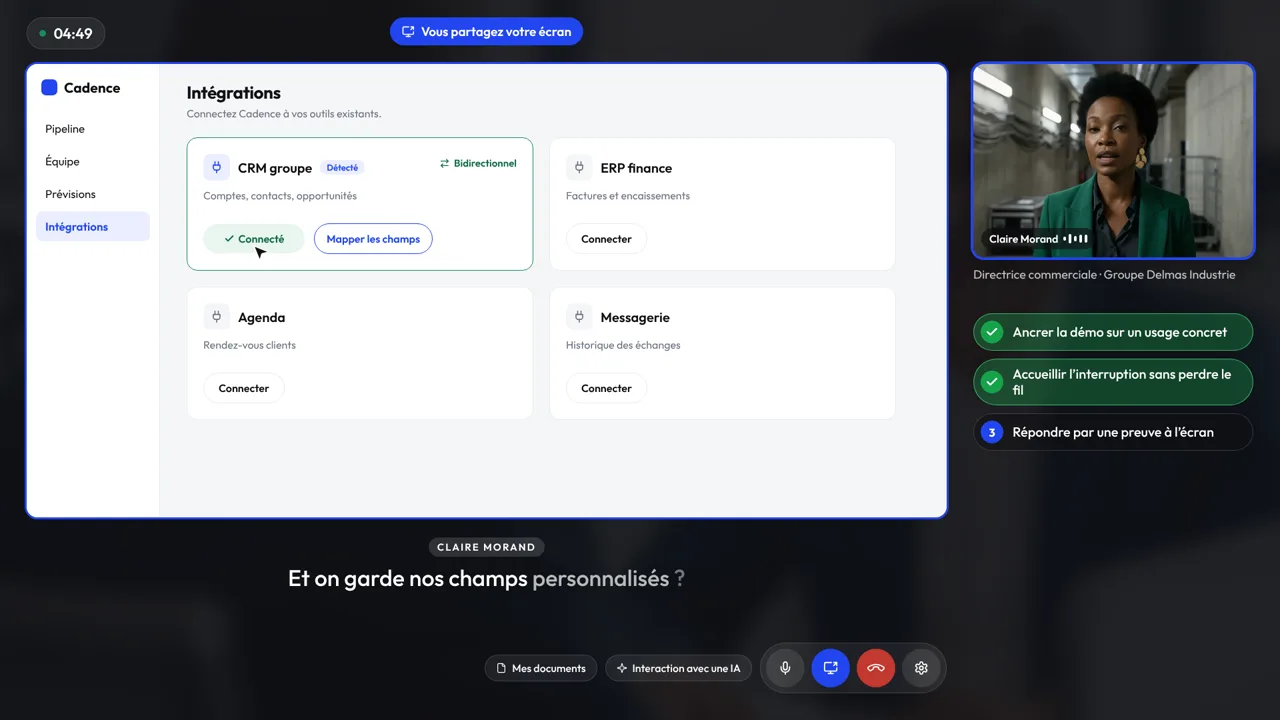The height and width of the screenshot is (720, 1280).
Task: Click the Détecté badge
Action: (x=343, y=168)
